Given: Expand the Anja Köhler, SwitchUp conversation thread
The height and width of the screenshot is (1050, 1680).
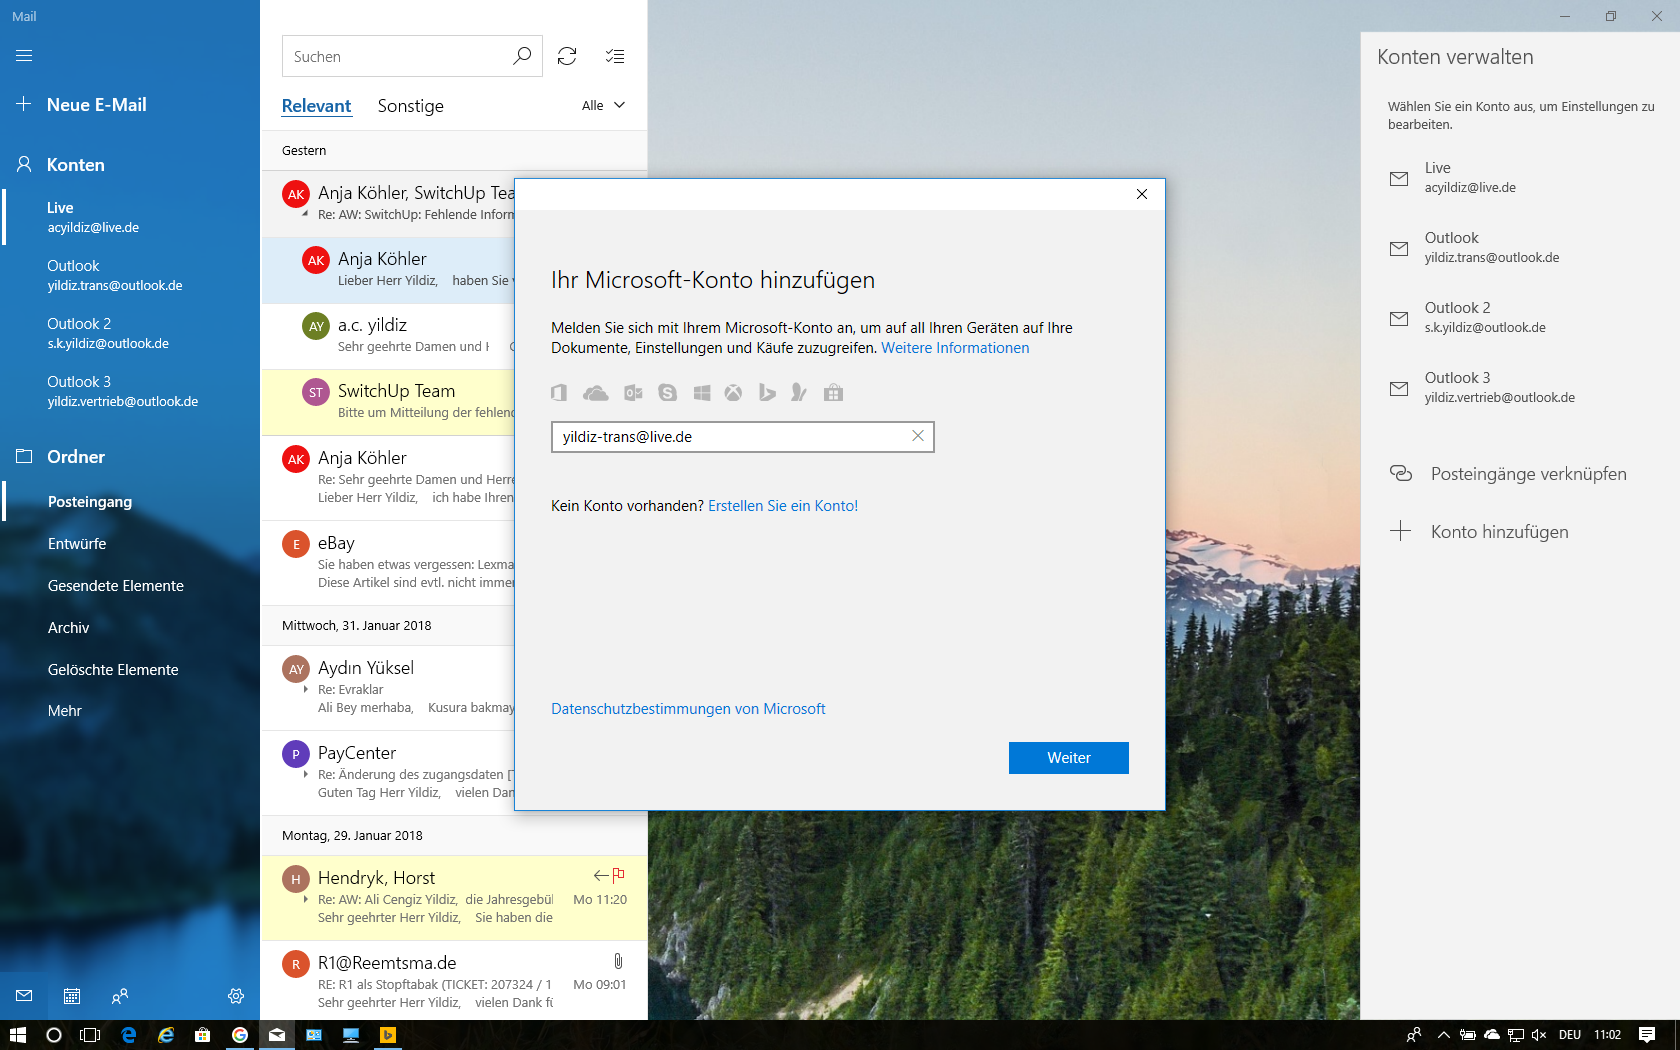Looking at the screenshot, I should click(x=305, y=214).
